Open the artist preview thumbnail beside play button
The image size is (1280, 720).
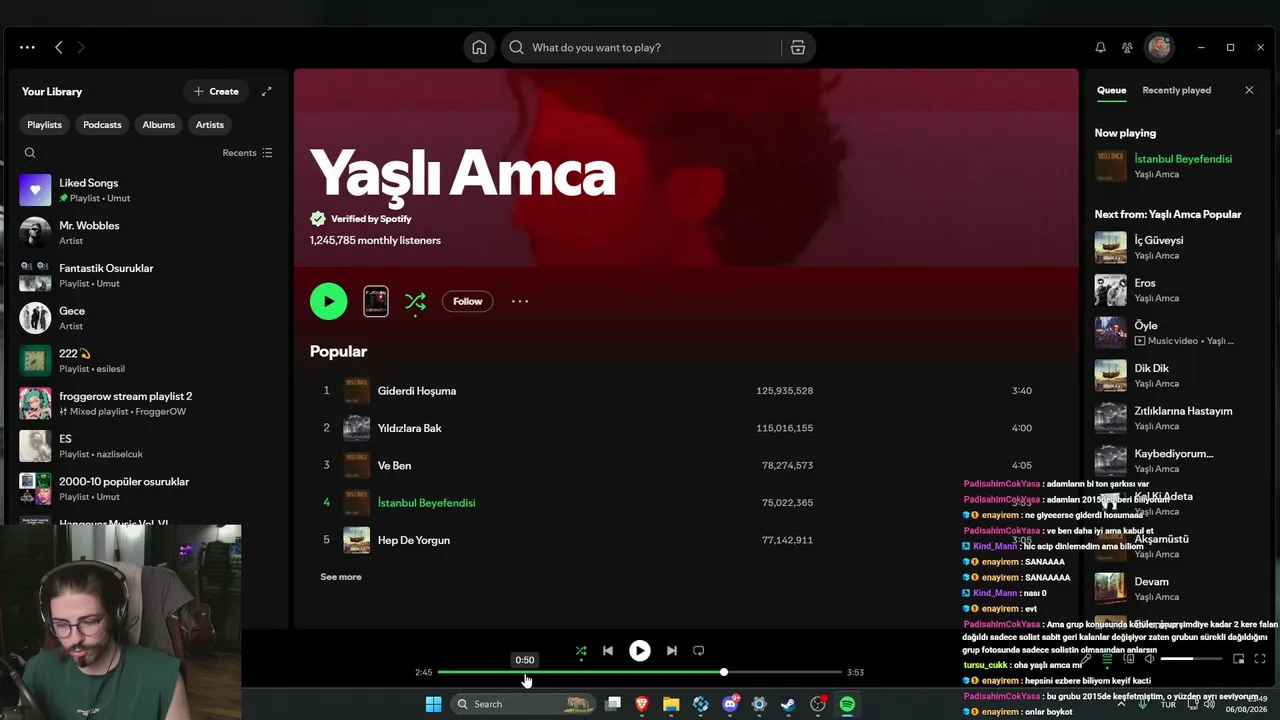click(376, 301)
